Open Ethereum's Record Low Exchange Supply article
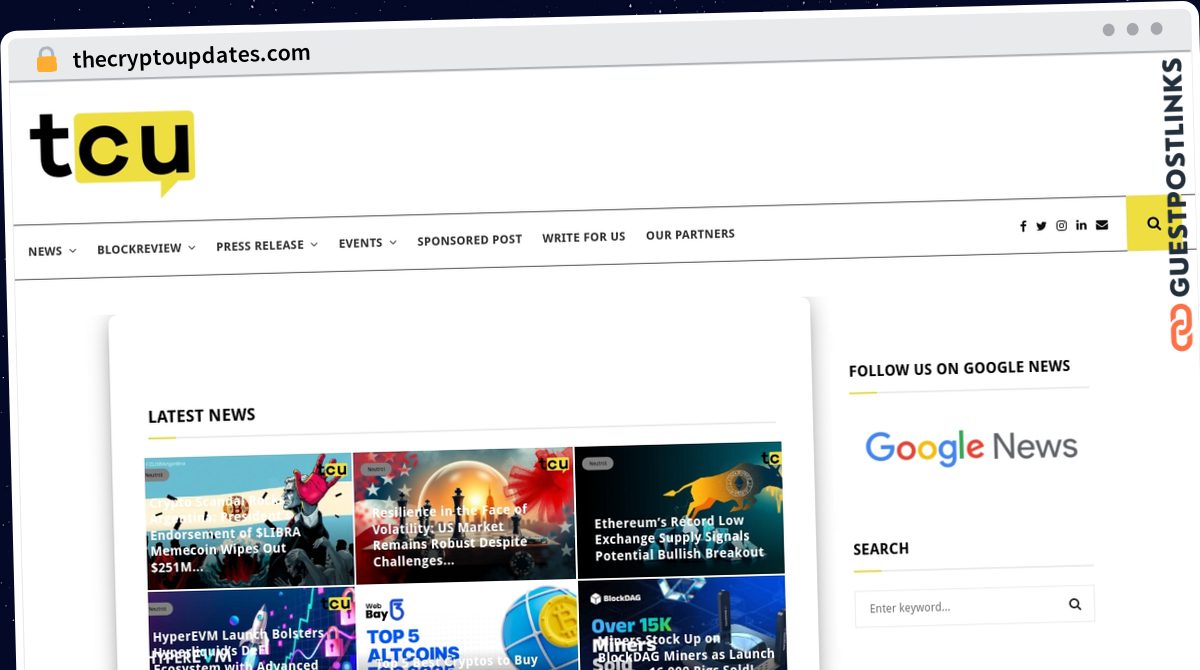Screen dimensions: 1200x670 click(679, 509)
